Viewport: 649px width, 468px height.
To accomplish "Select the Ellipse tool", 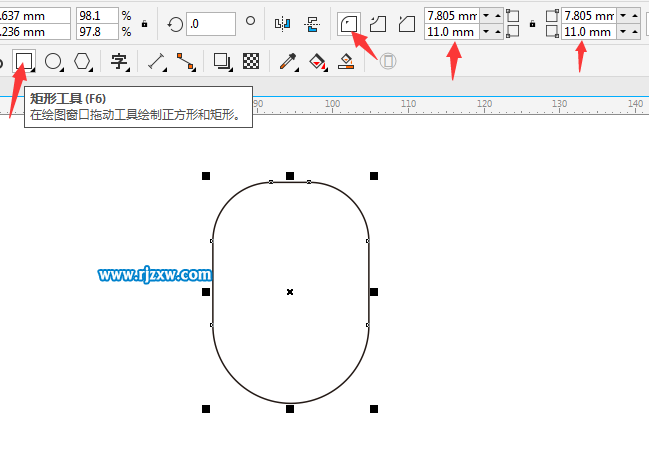I will 52,62.
